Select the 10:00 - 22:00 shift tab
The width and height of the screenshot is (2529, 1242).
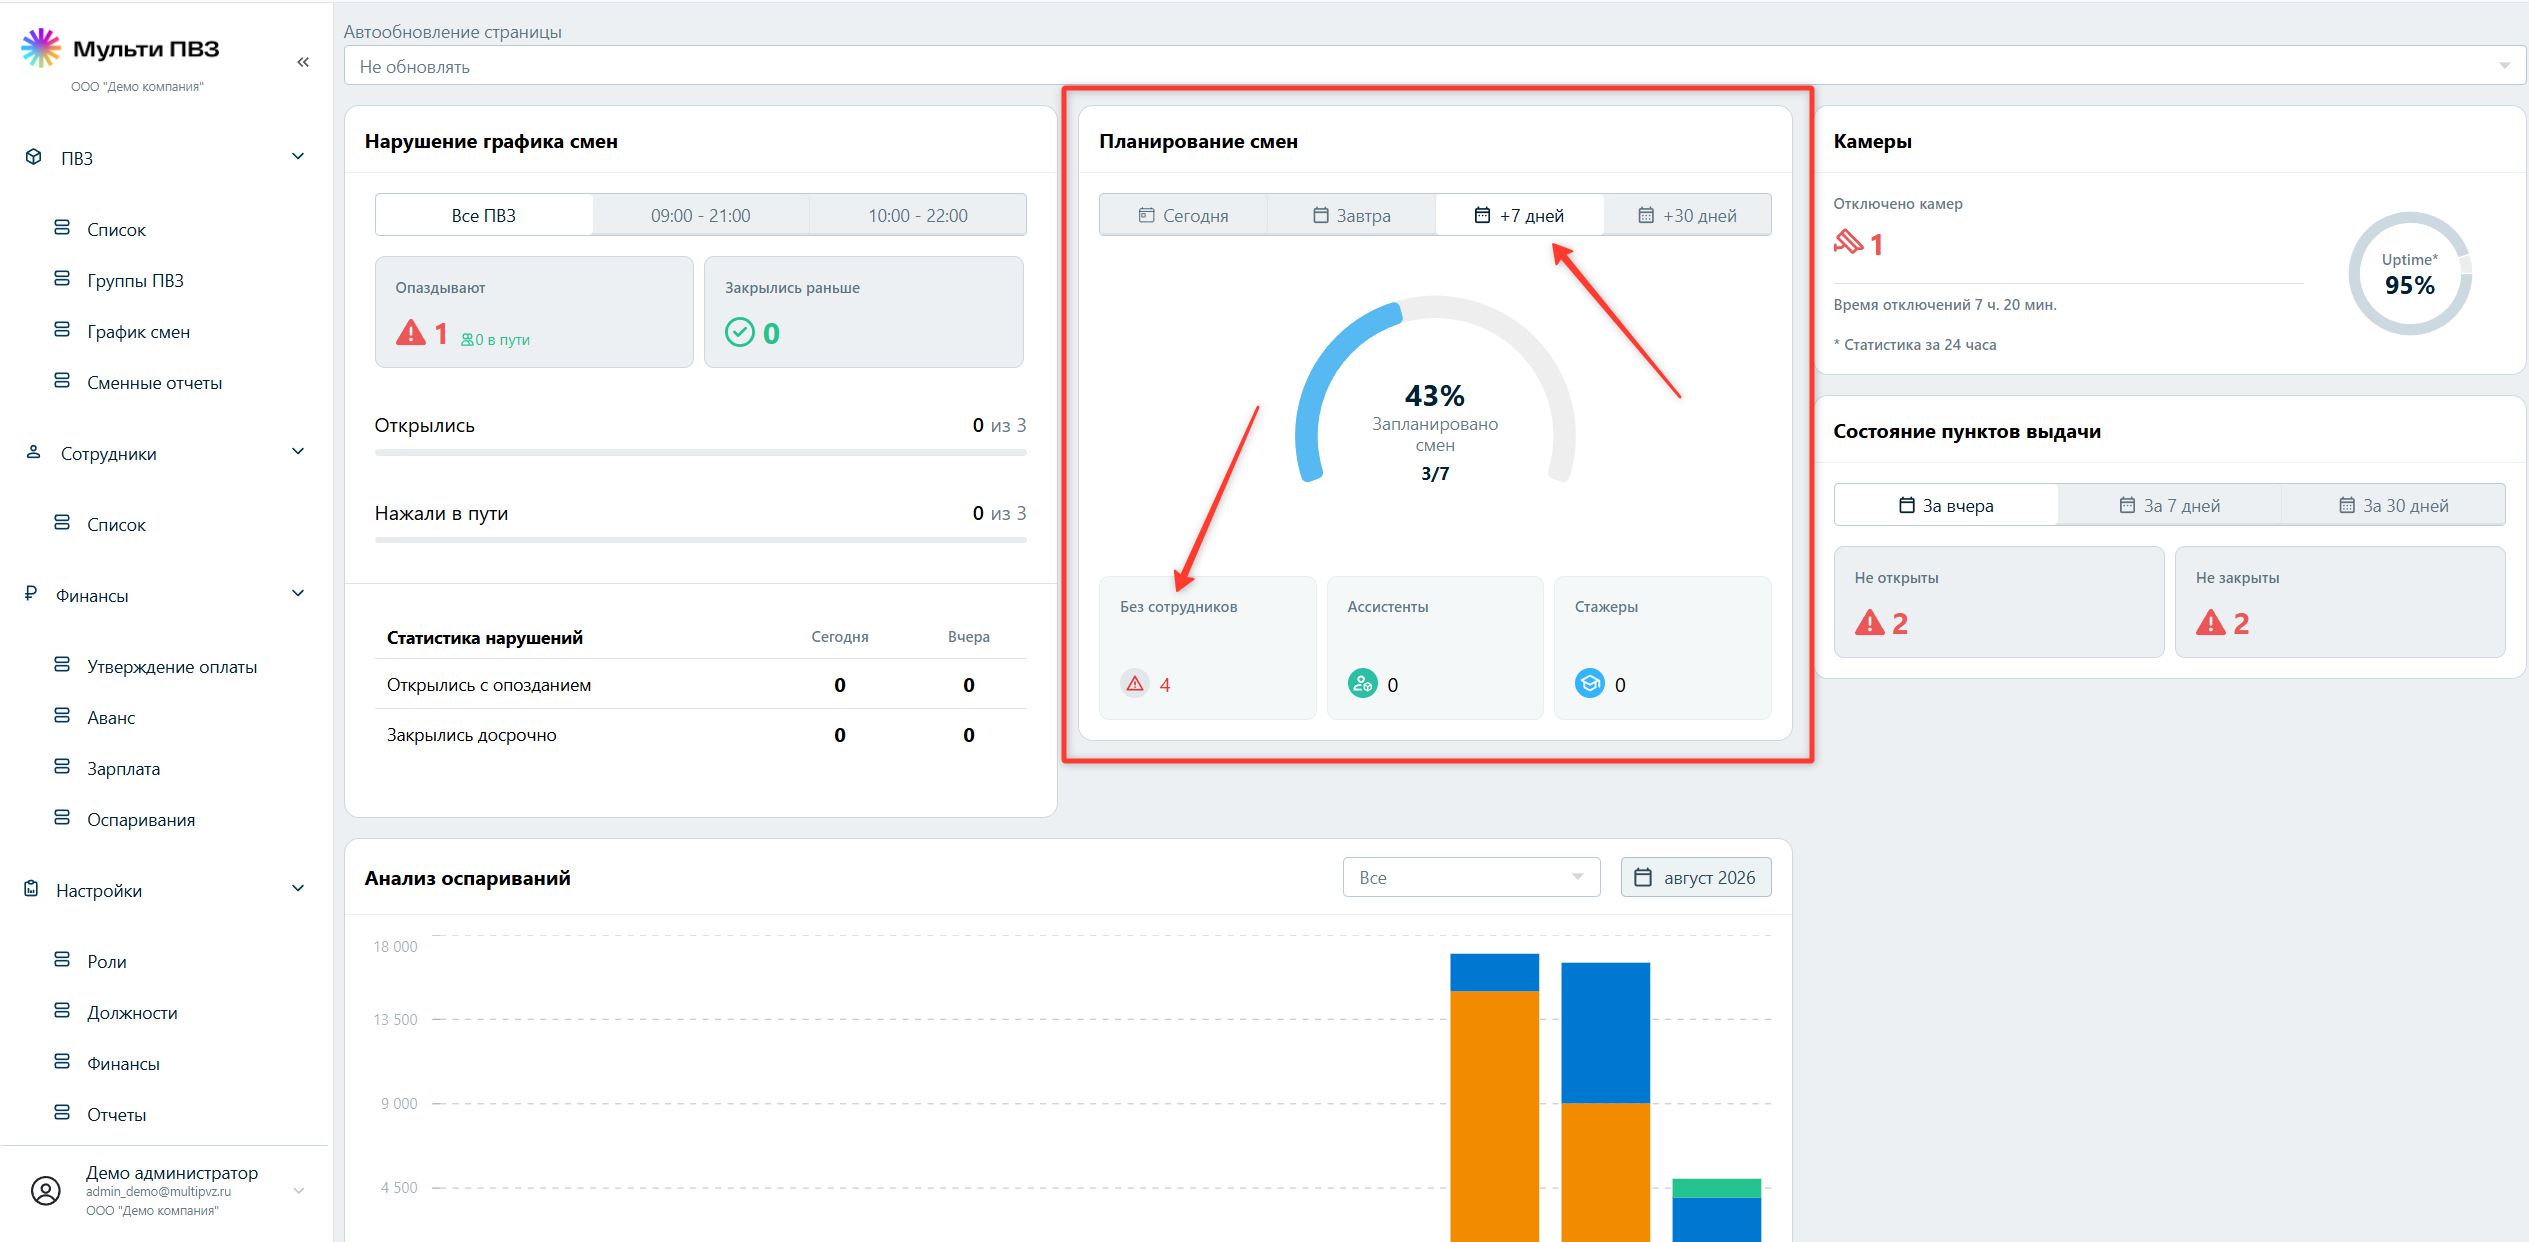tap(918, 215)
